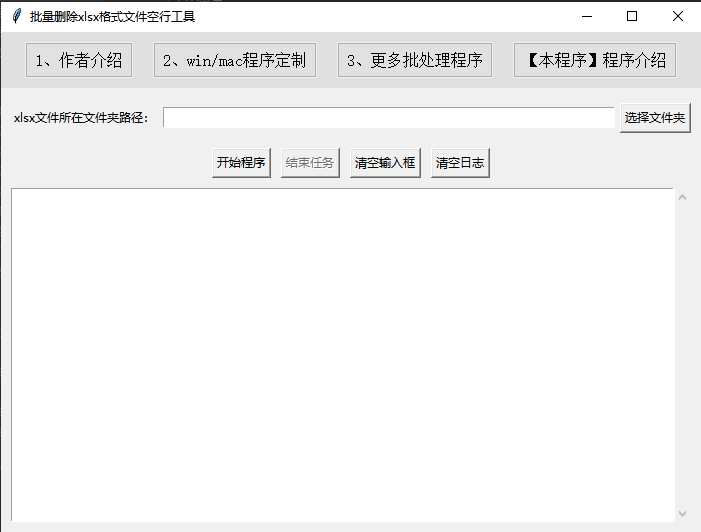Open 3、更多批处理程序

click(x=415, y=60)
